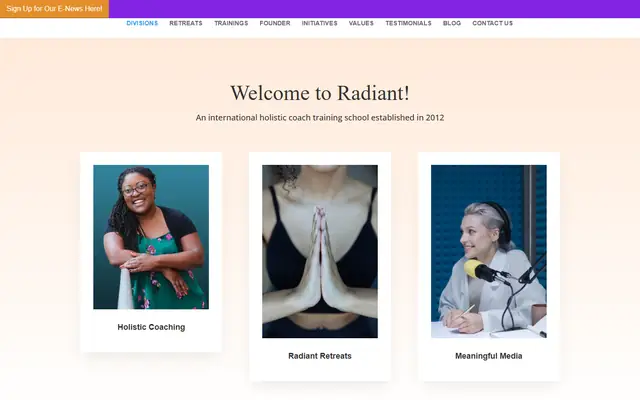Image resolution: width=640 pixels, height=400 pixels.
Task: Go to the Trainings nav item
Action: pyautogui.click(x=231, y=23)
